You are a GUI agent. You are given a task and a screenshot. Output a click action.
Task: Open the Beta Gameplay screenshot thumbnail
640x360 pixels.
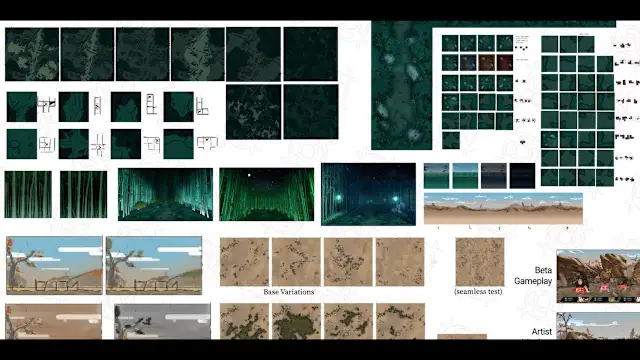click(598, 276)
